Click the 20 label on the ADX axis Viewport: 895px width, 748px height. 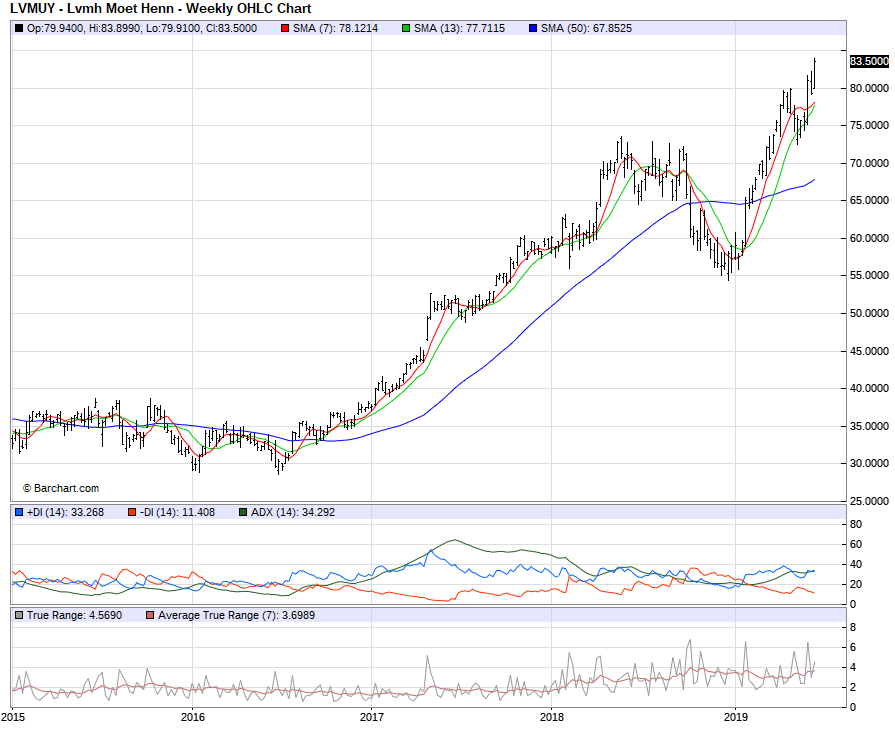856,584
